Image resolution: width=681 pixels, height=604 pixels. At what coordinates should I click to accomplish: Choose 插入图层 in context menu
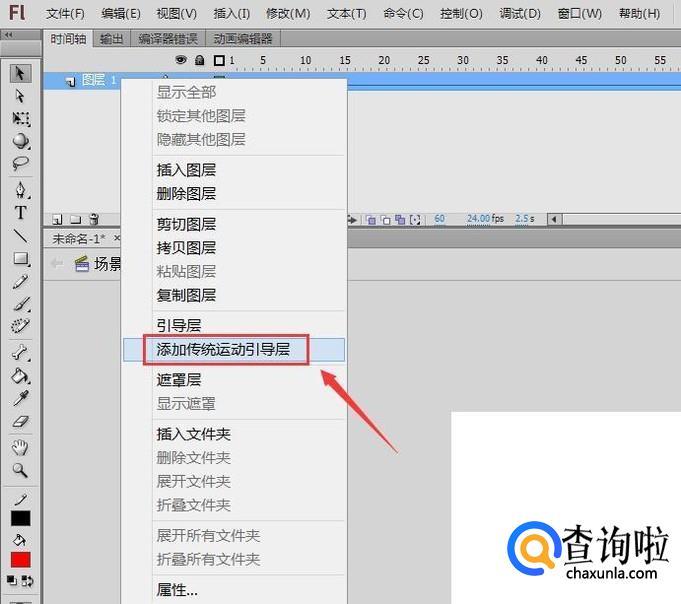[234, 170]
